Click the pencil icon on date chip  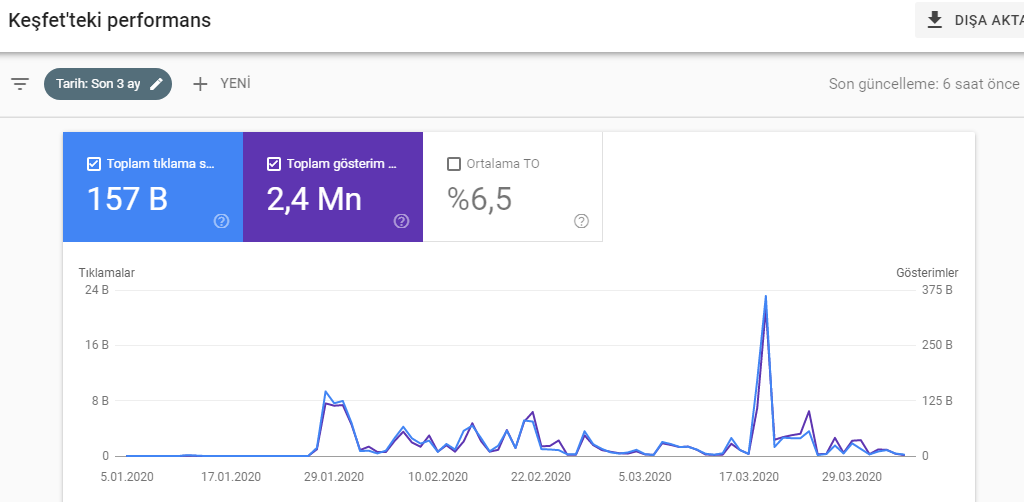coord(156,84)
